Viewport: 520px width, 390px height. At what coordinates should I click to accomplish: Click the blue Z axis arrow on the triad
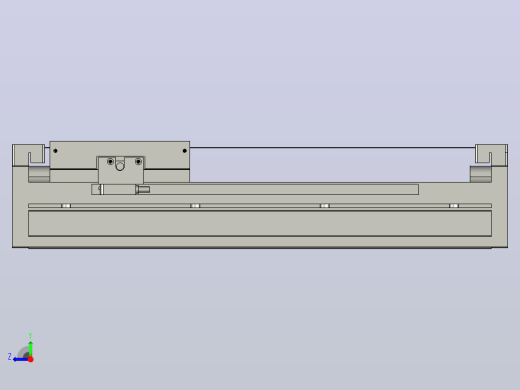(x=20, y=359)
